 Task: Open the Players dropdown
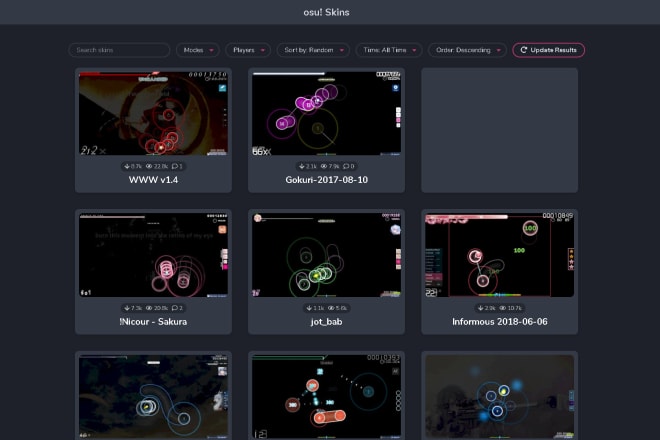coord(248,50)
